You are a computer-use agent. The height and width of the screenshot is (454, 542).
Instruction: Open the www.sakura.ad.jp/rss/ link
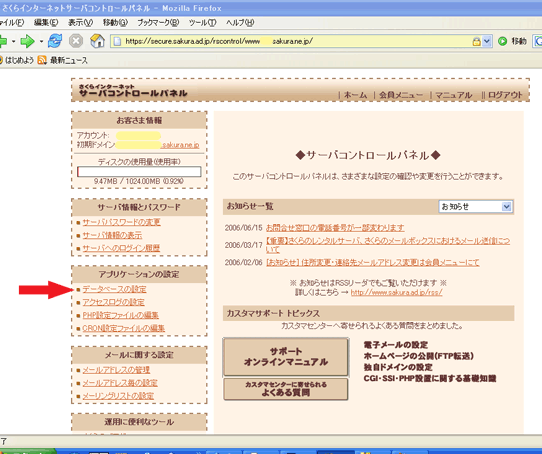tap(396, 293)
